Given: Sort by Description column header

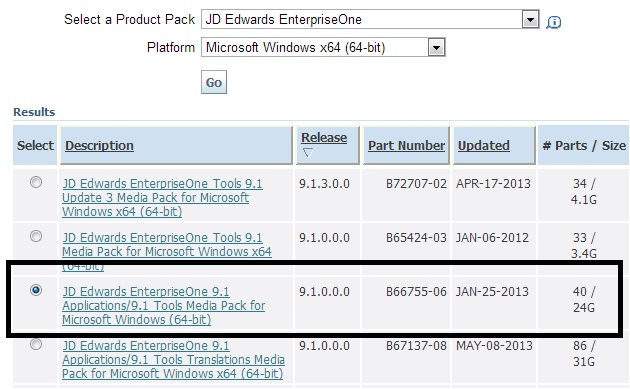Looking at the screenshot, I should tap(99, 145).
